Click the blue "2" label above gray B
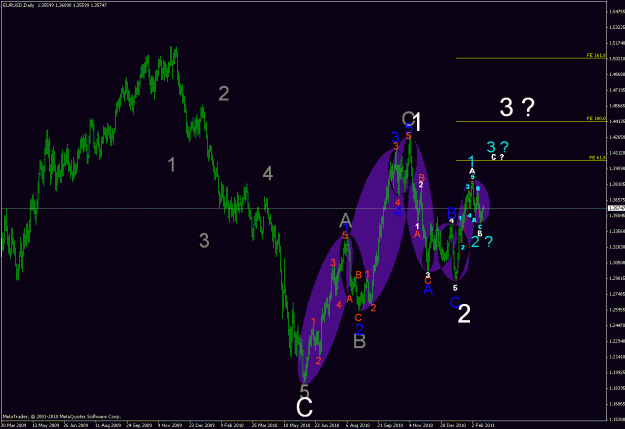The width and height of the screenshot is (625, 429). point(359,329)
